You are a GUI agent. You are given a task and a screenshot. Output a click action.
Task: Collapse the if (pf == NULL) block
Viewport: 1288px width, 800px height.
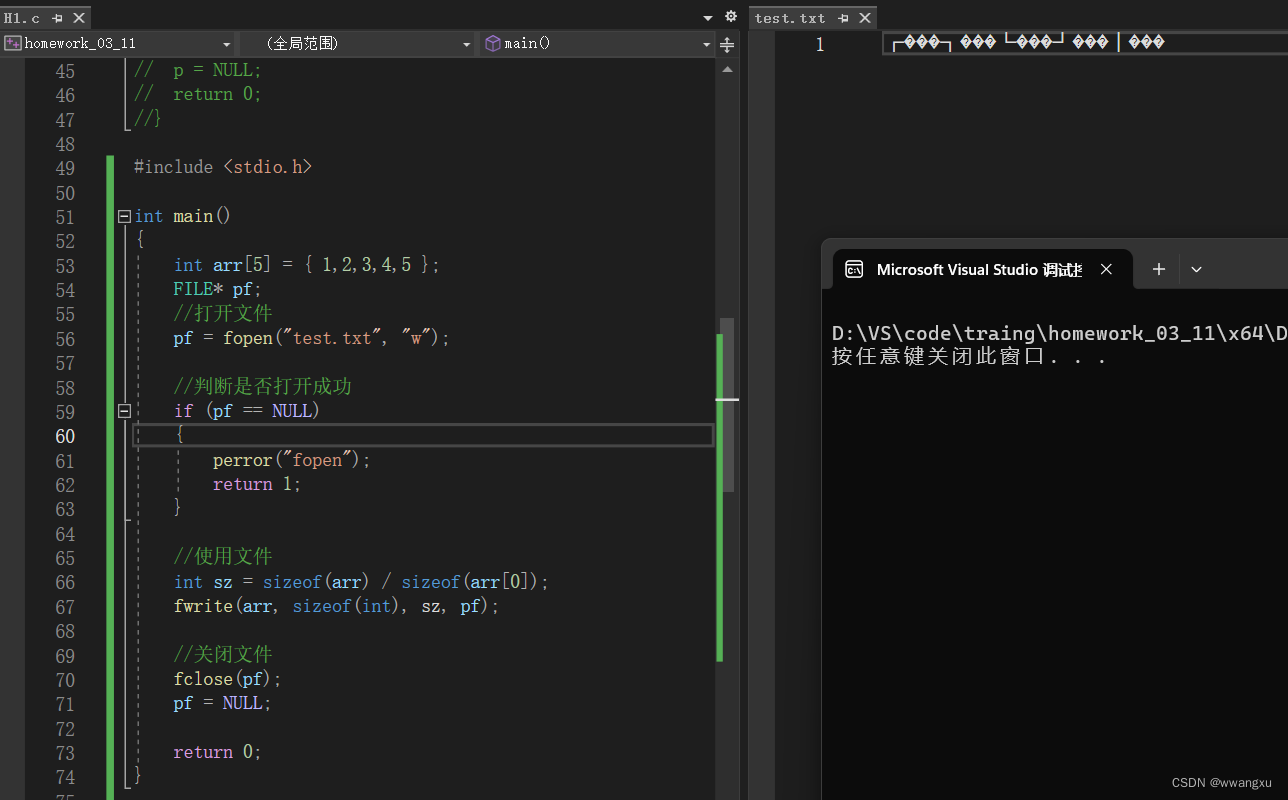pyautogui.click(x=124, y=411)
